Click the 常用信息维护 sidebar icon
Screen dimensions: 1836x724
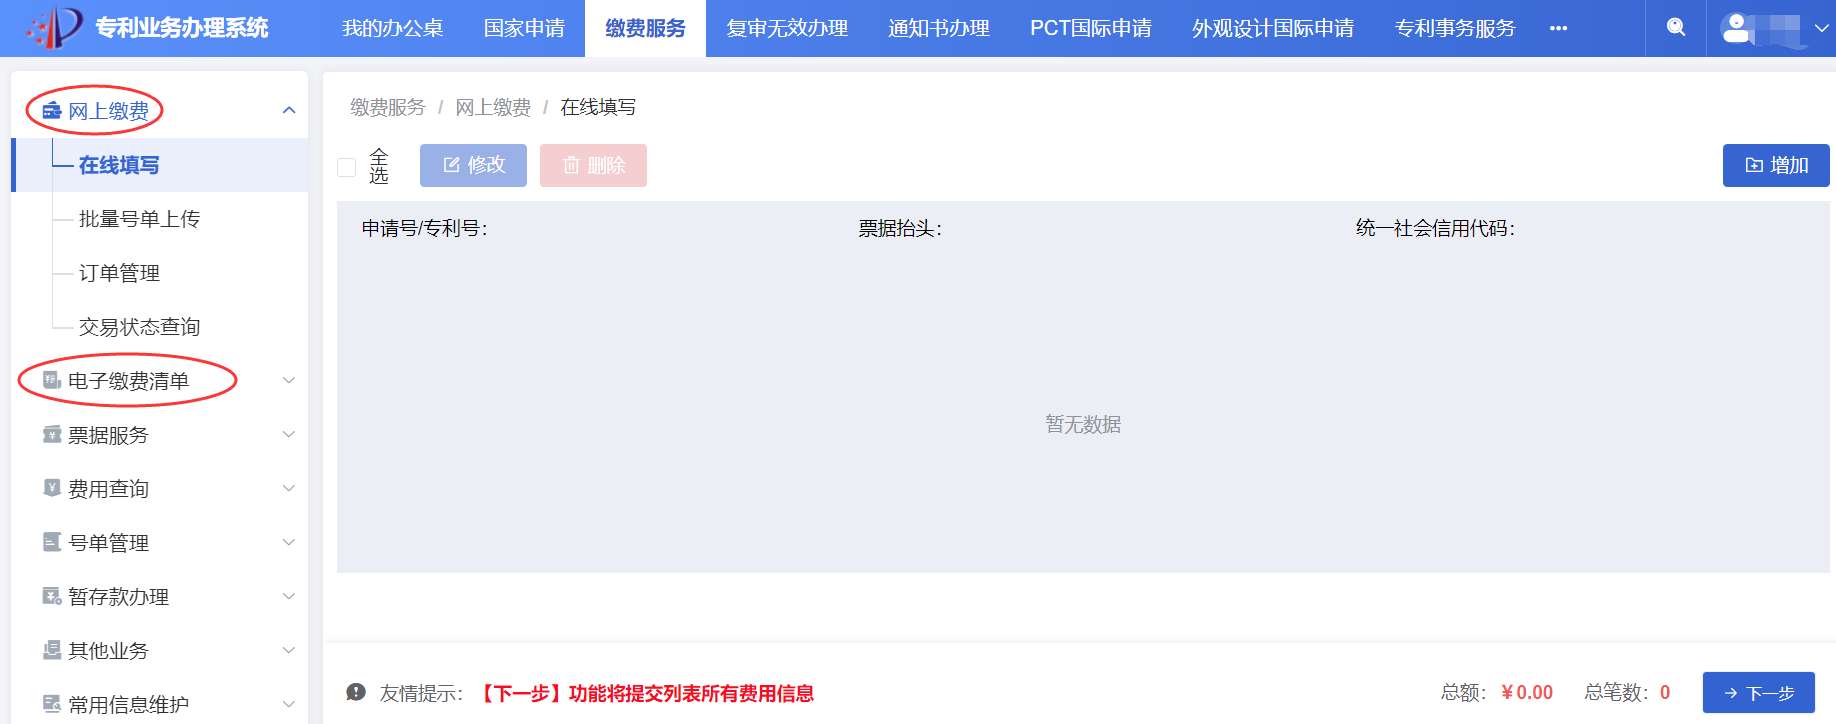(52, 704)
